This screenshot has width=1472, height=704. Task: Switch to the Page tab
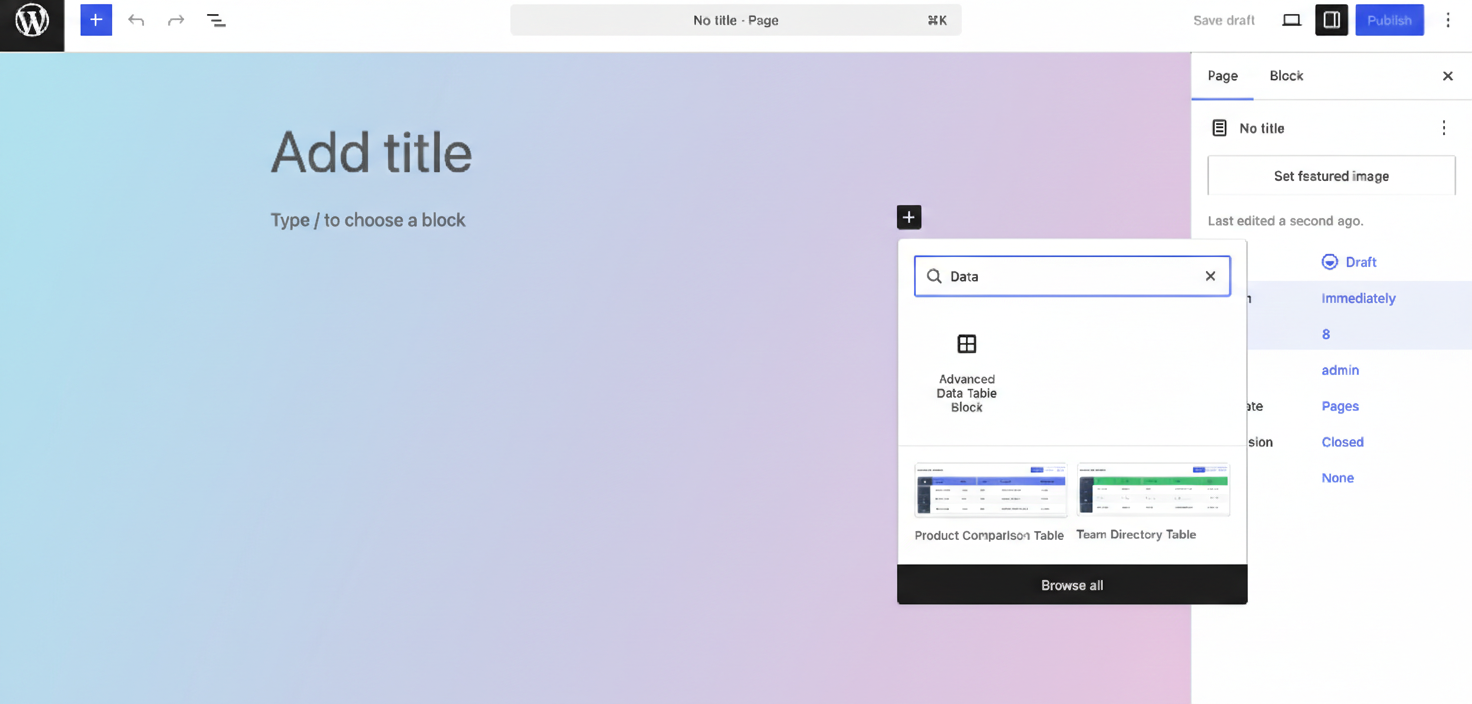point(1222,76)
